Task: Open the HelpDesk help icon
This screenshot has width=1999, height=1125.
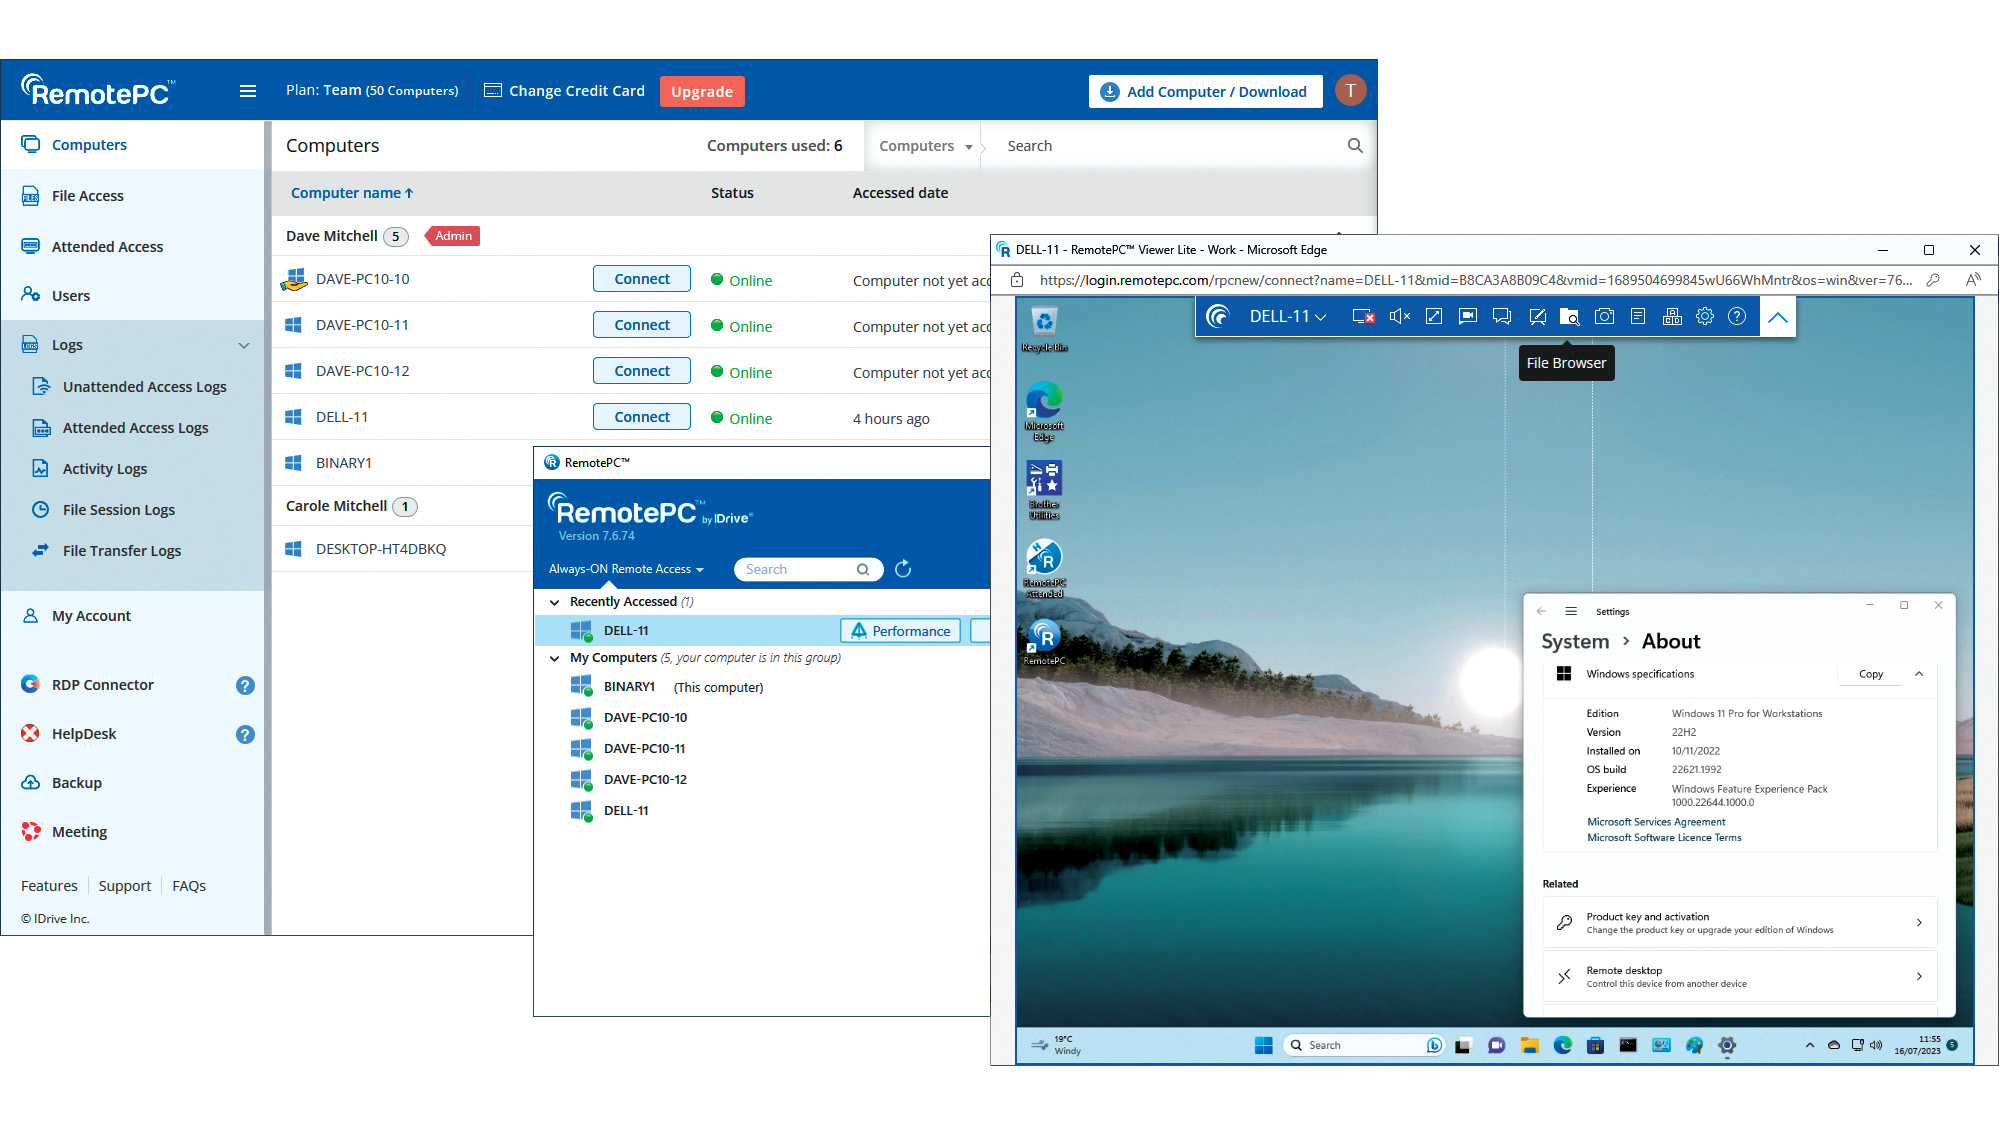Action: click(245, 735)
